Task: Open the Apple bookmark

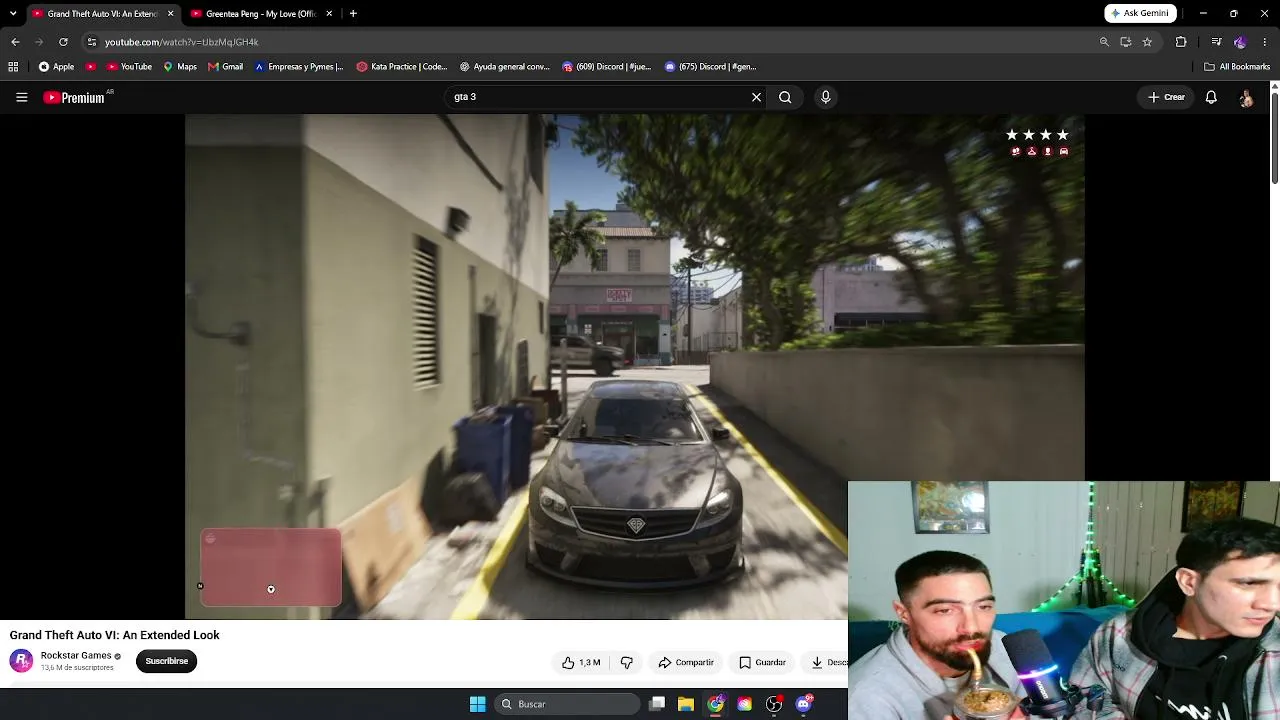Action: [x=56, y=67]
